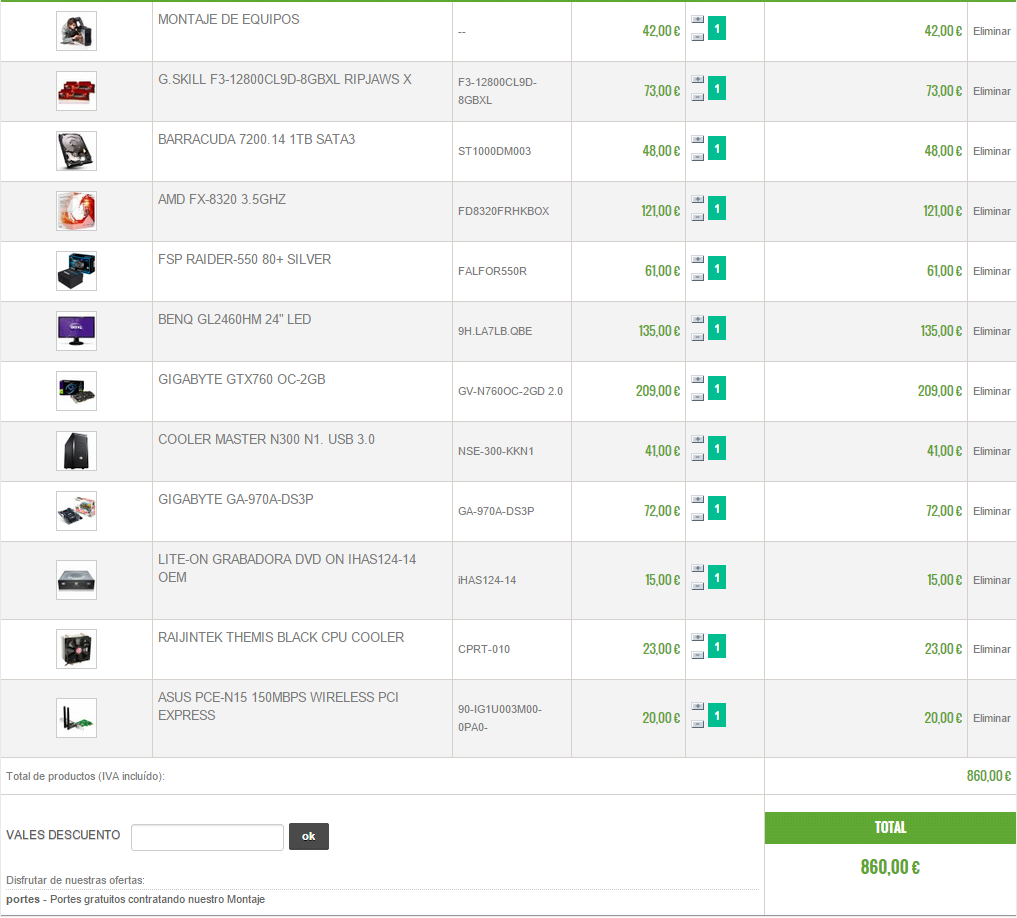Select the quantity box for AMD FX-8320
This screenshot has width=1017, height=918.
point(717,208)
